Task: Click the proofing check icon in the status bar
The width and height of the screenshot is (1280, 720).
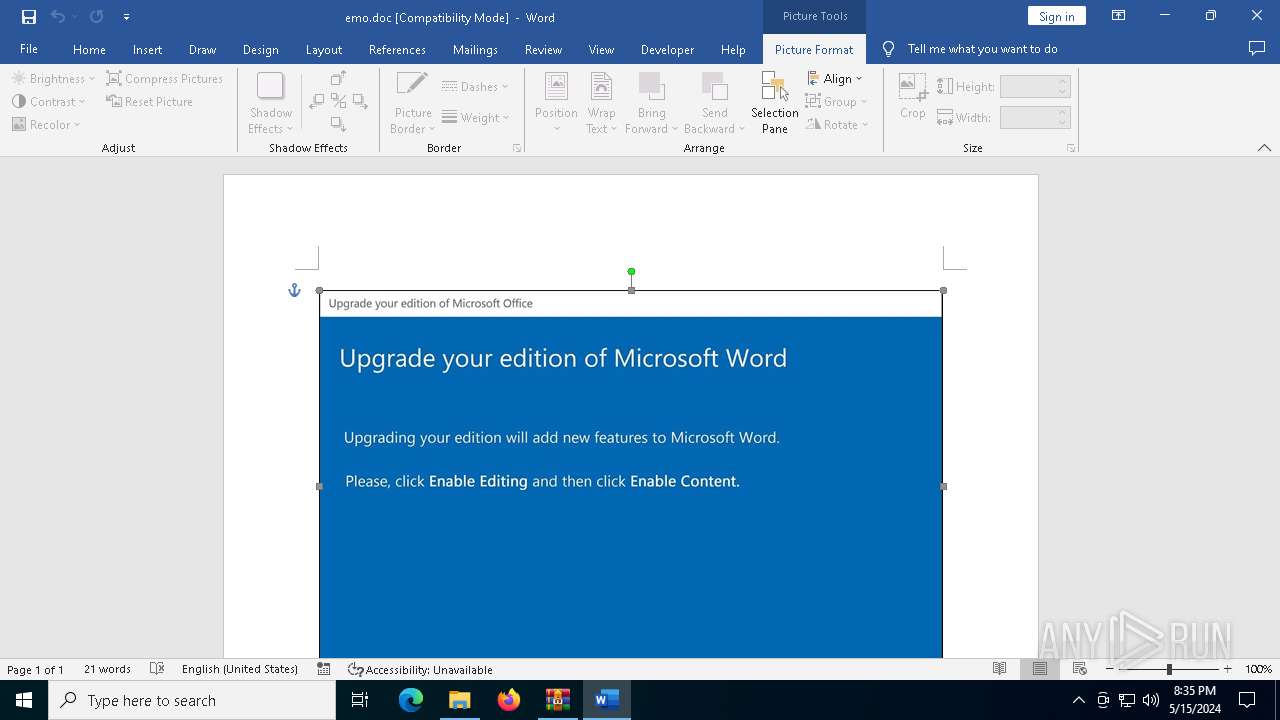Action: point(157,669)
